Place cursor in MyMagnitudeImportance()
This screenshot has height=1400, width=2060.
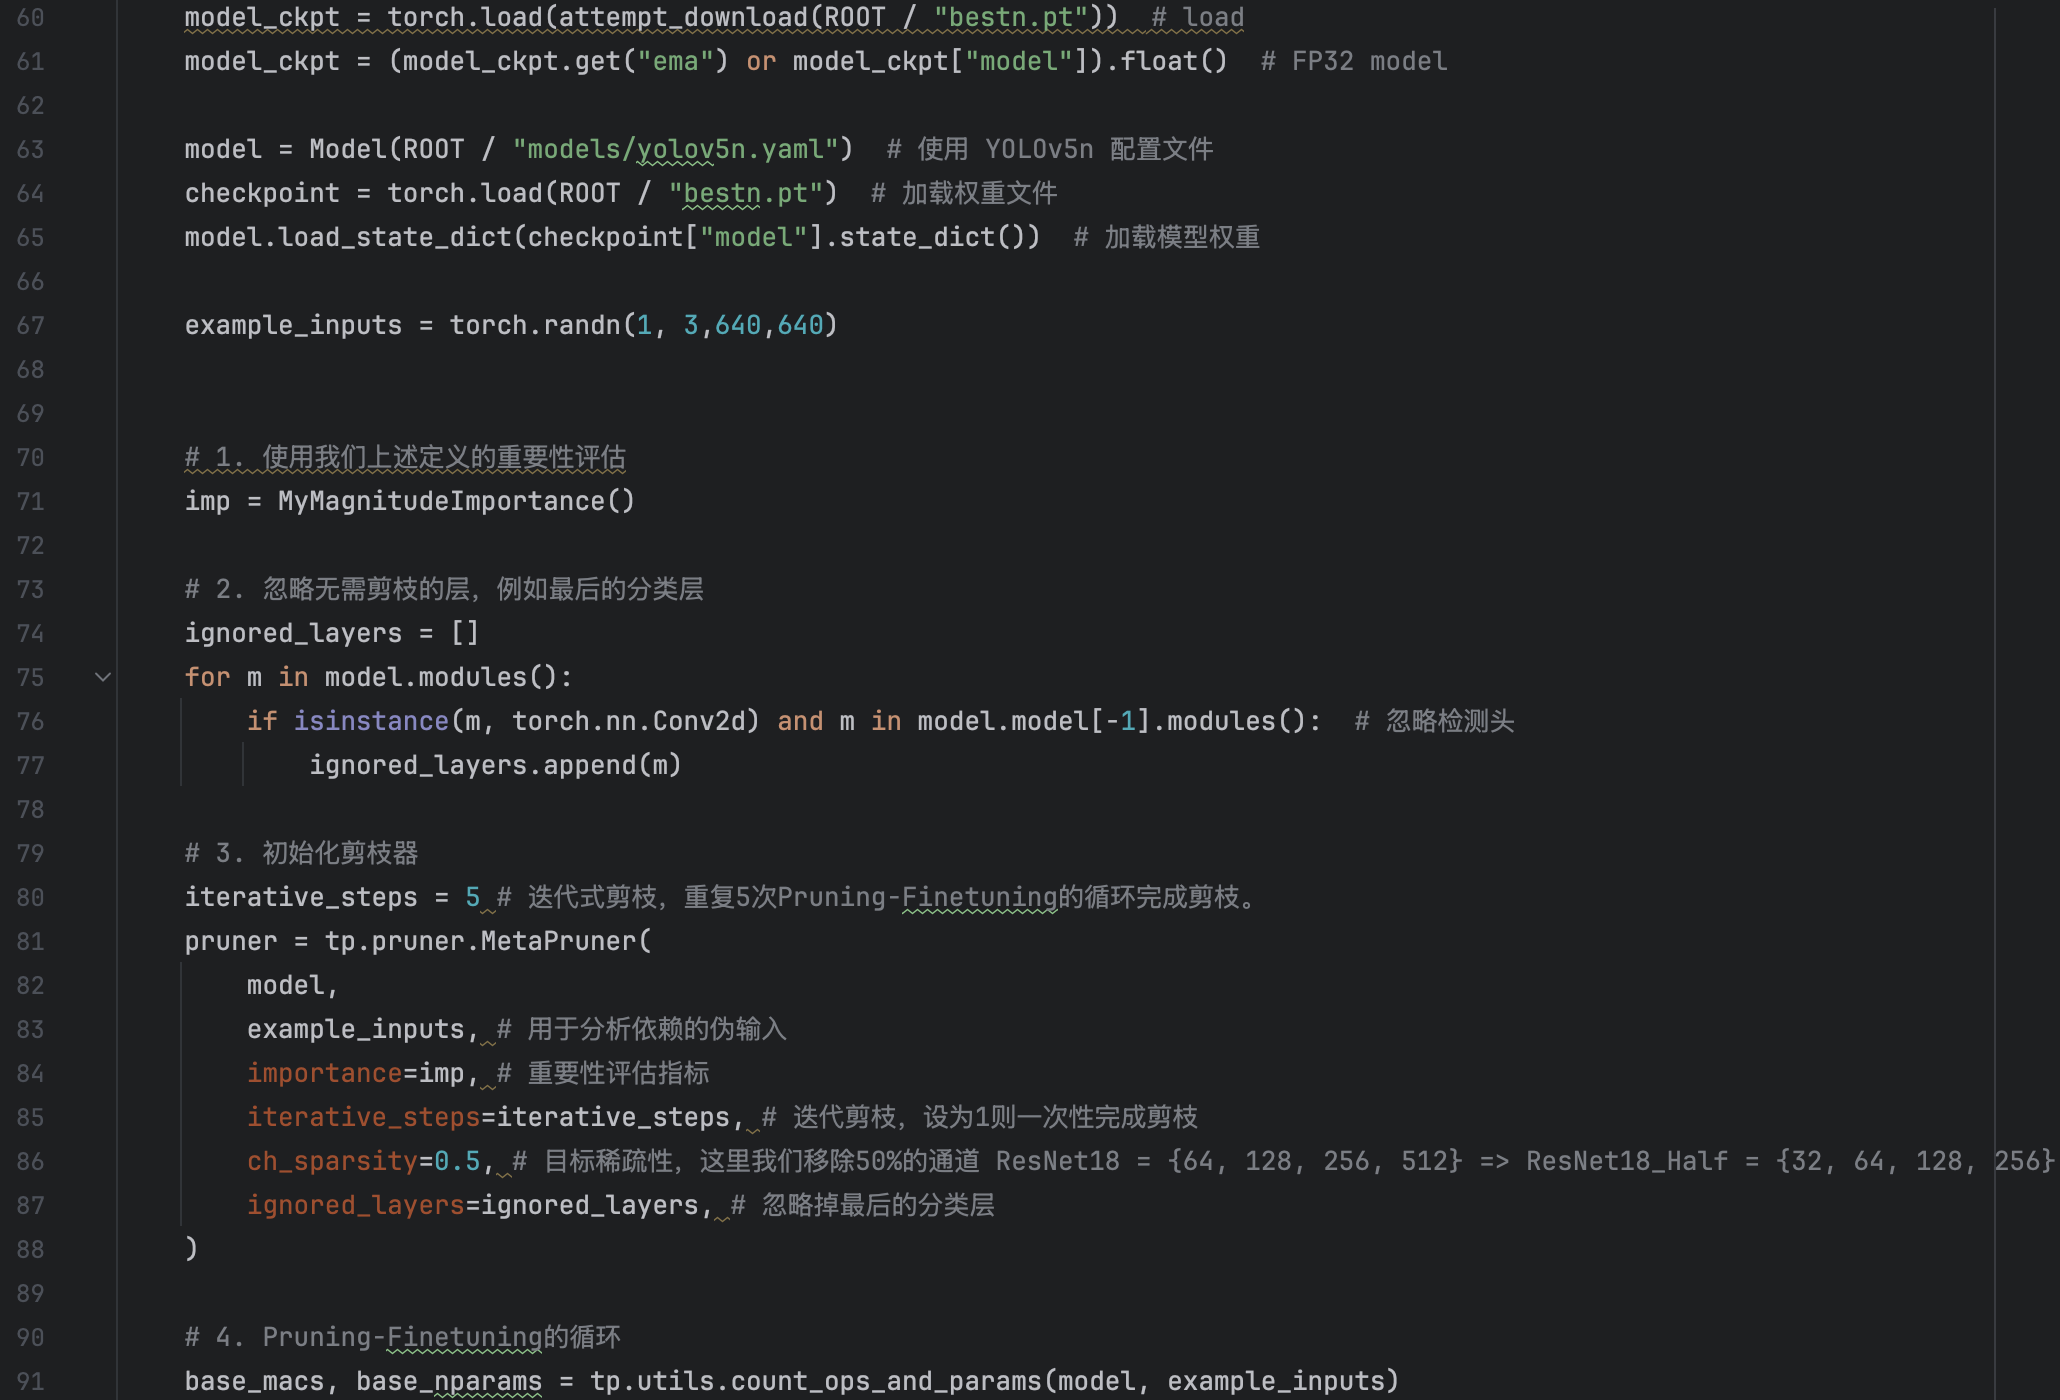point(453,500)
